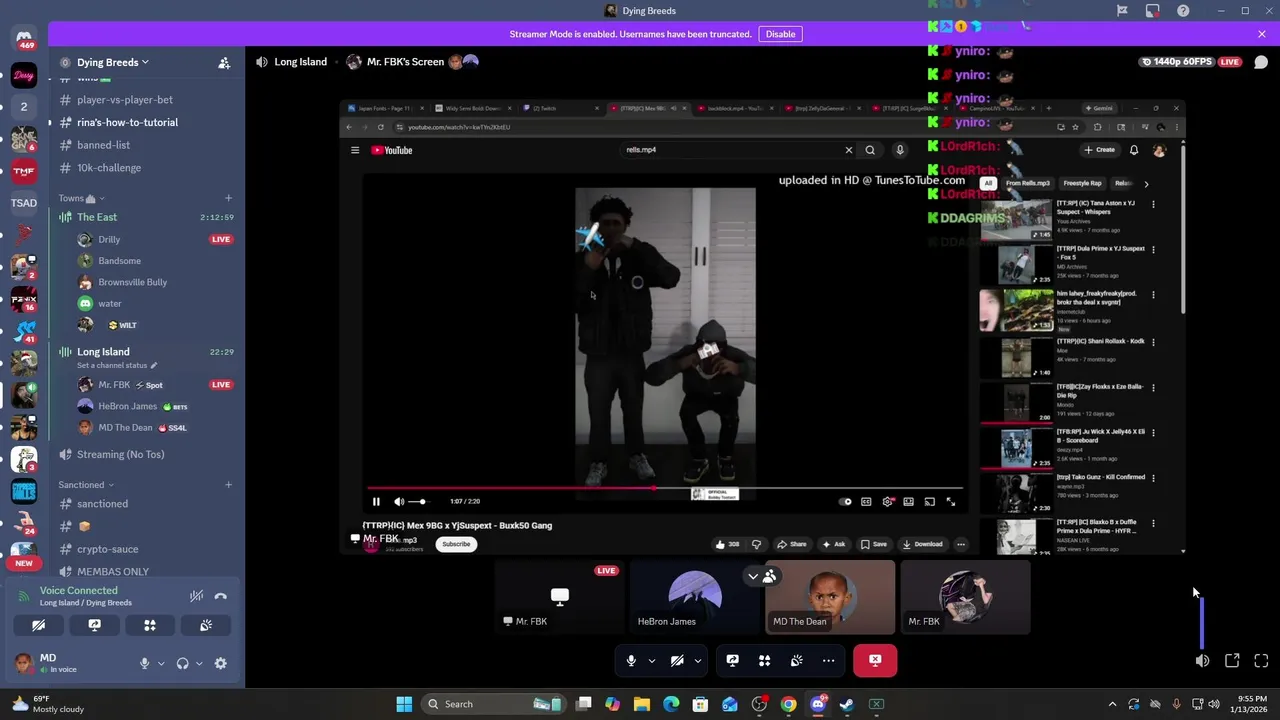Mute microphone in the user panel

145,663
